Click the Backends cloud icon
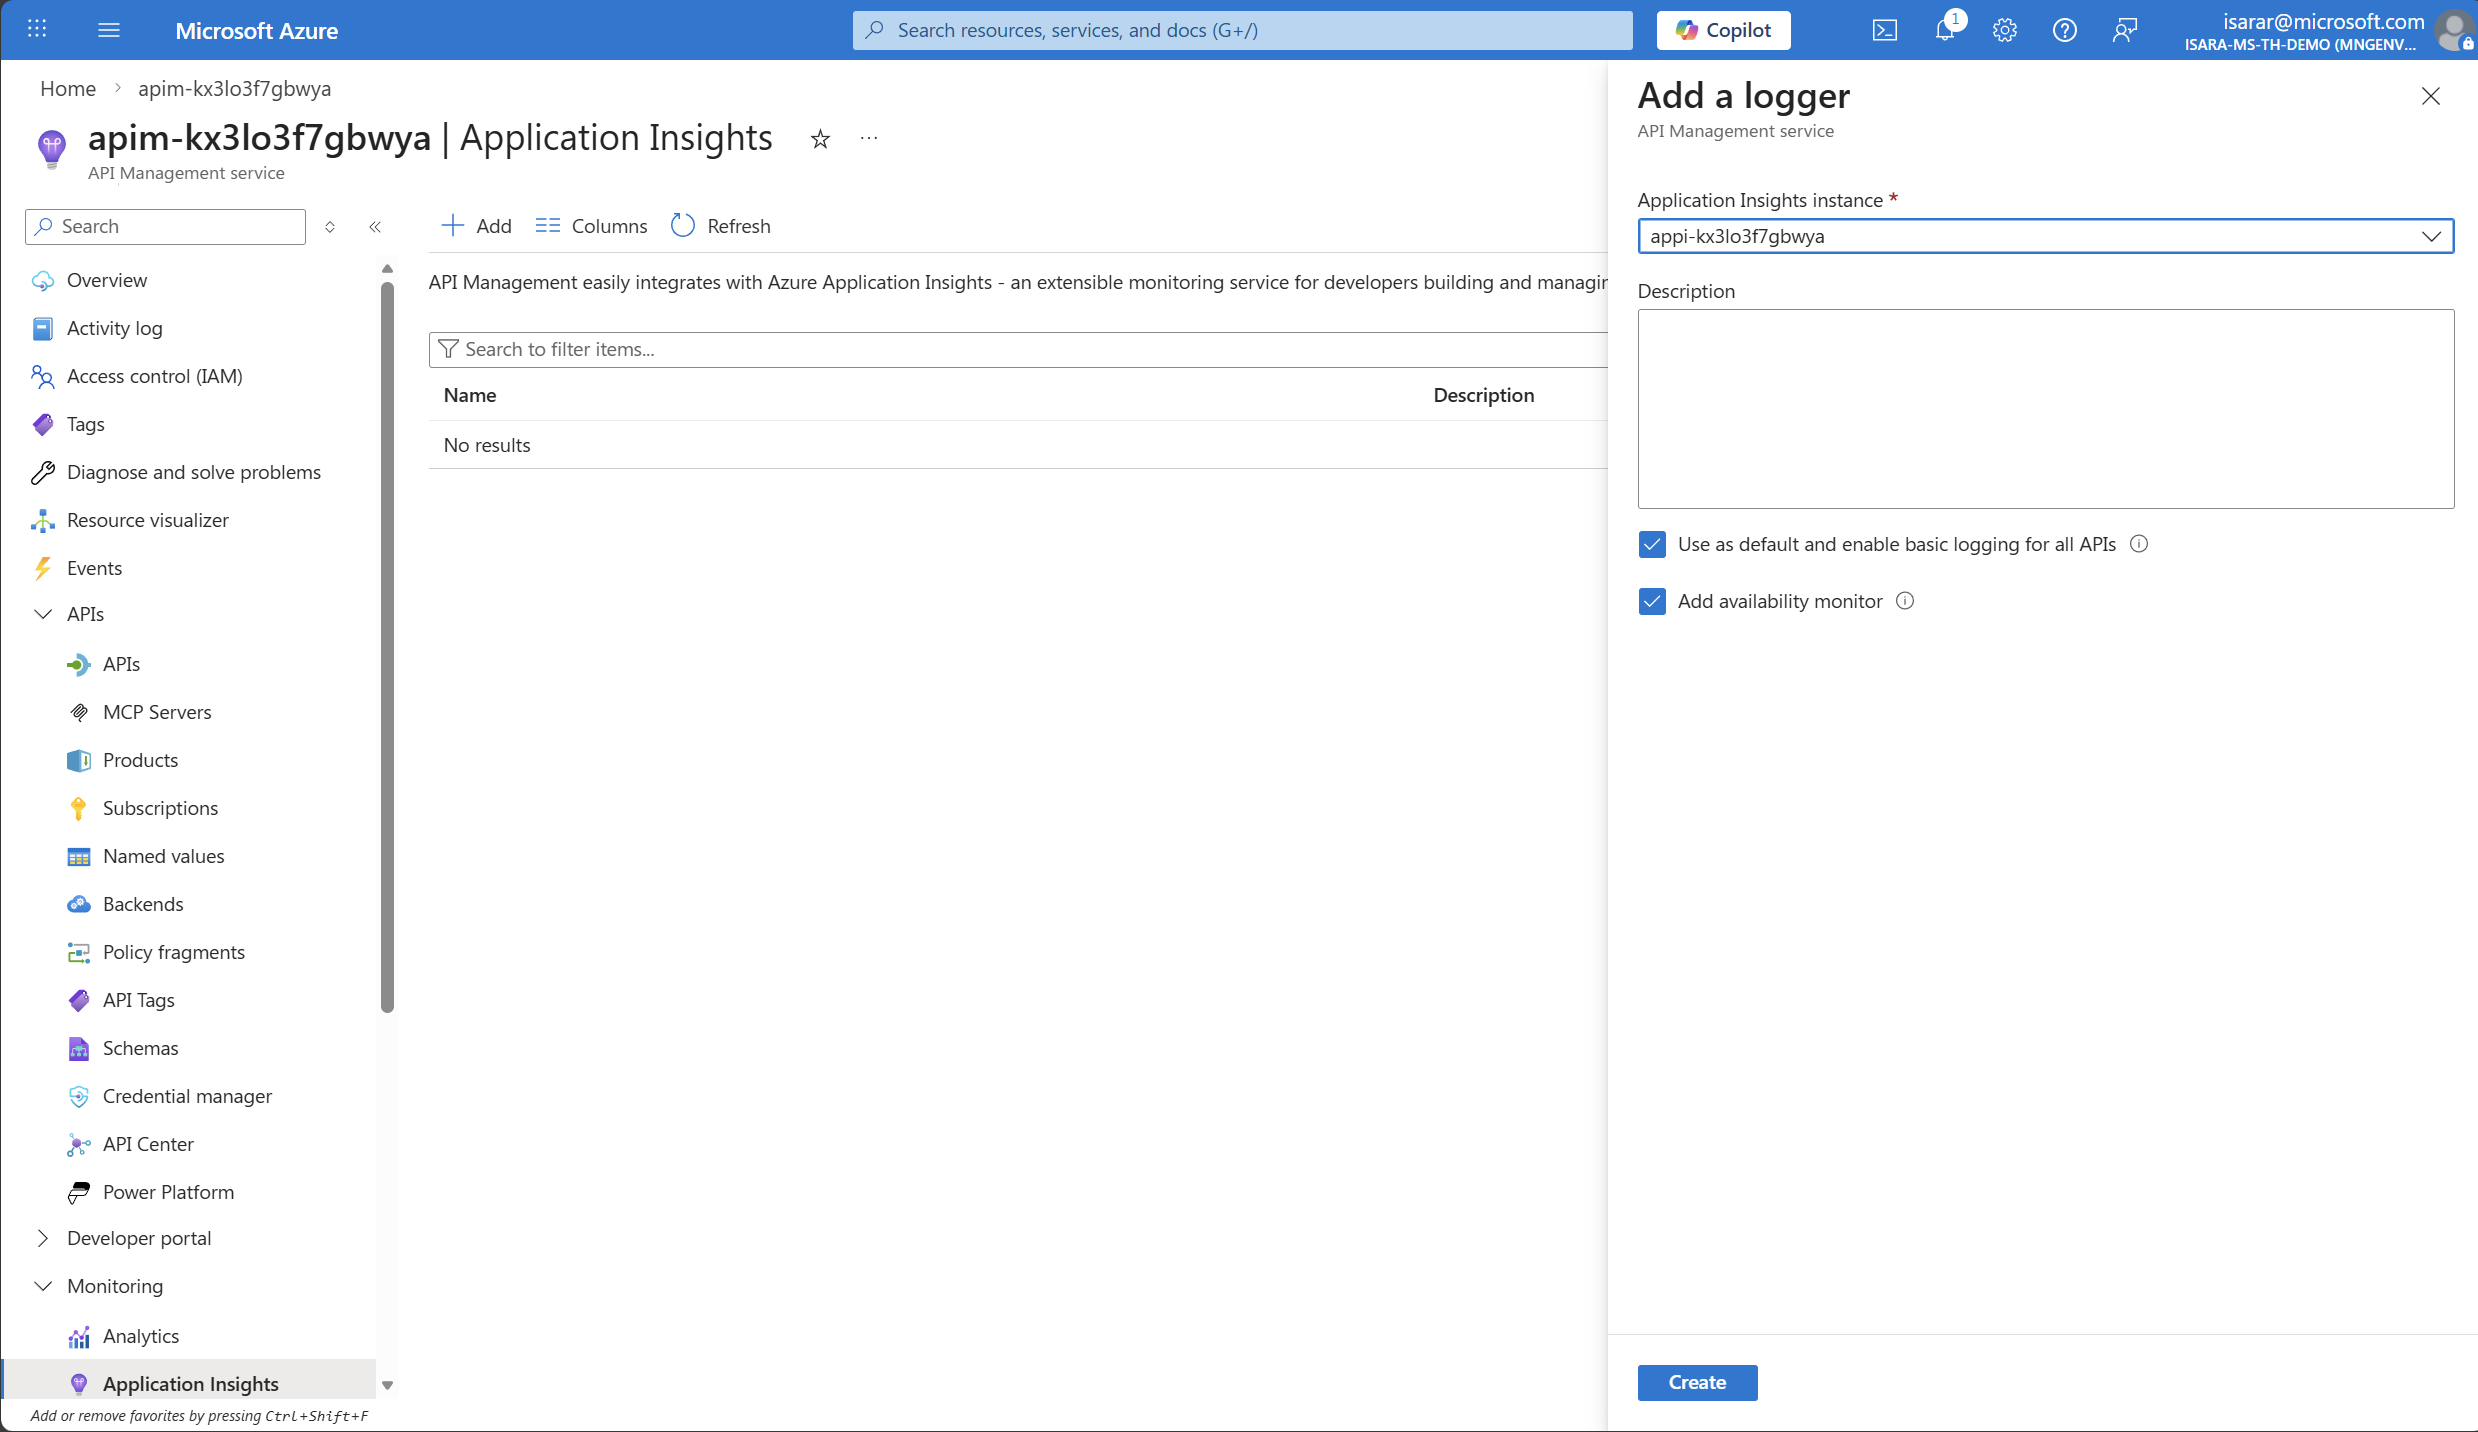 pyautogui.click(x=79, y=904)
